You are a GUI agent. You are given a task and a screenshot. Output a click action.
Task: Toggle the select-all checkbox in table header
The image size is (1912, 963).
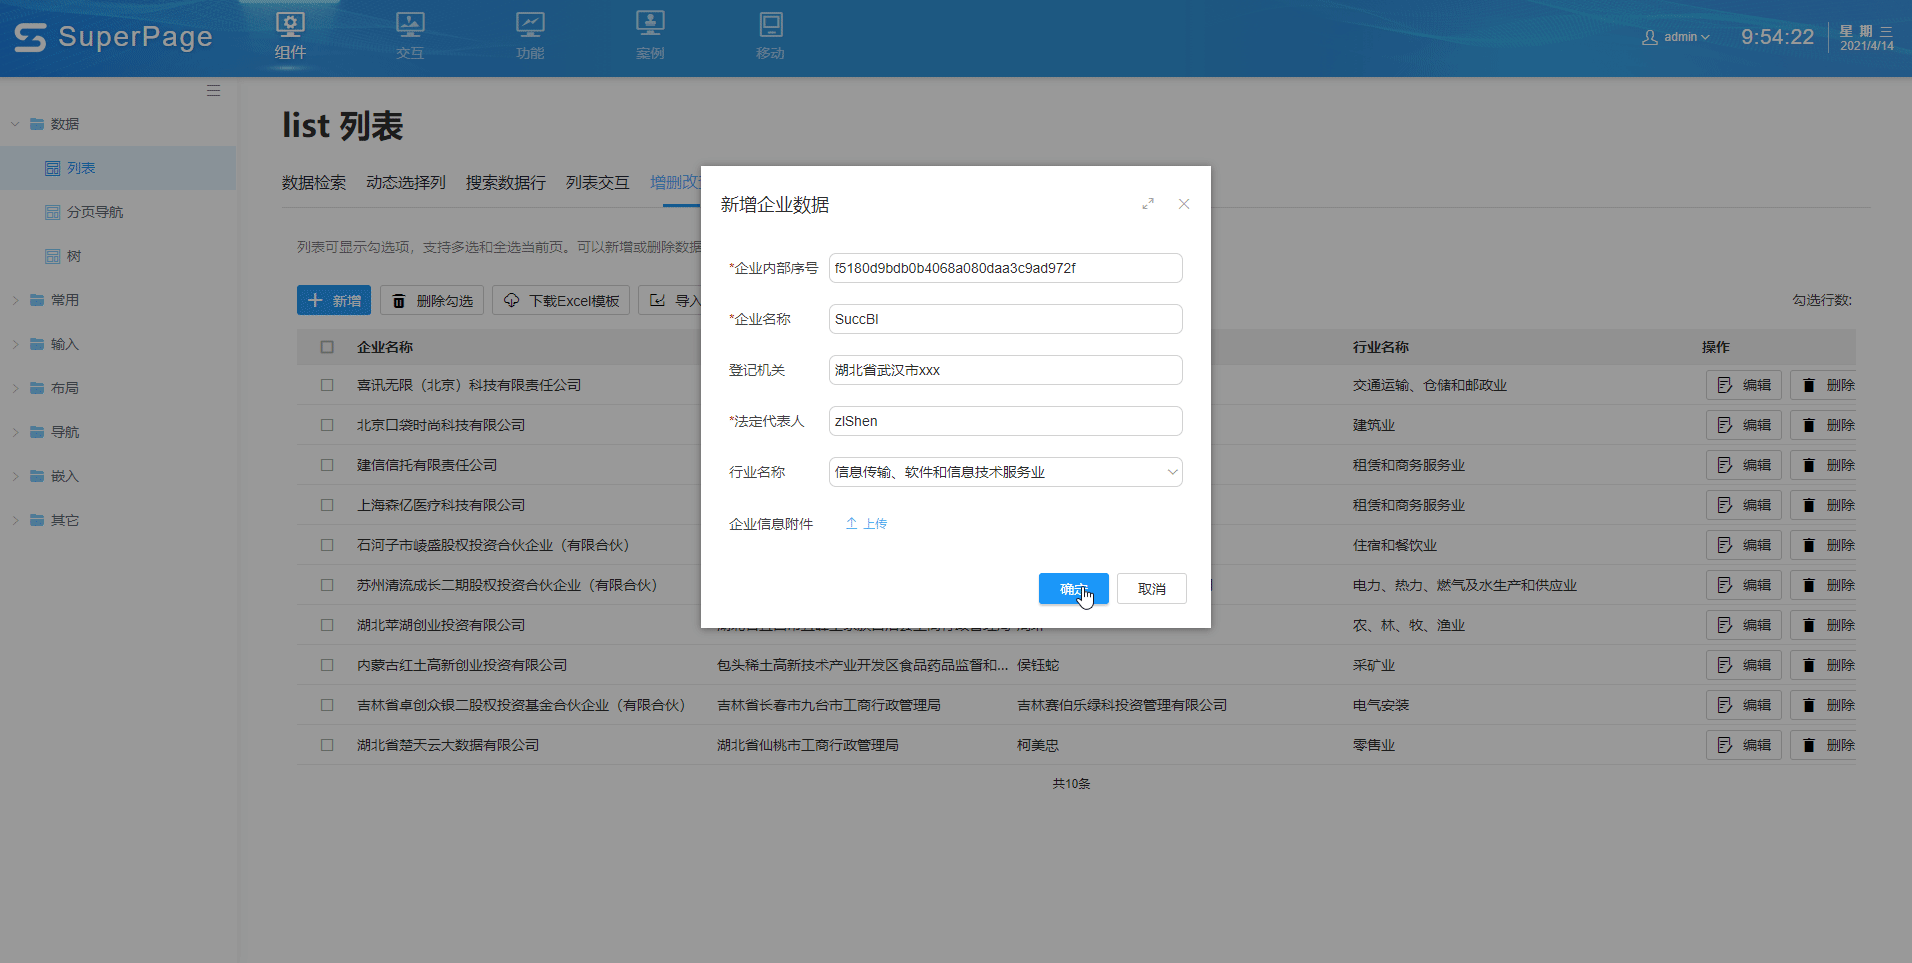tap(327, 347)
